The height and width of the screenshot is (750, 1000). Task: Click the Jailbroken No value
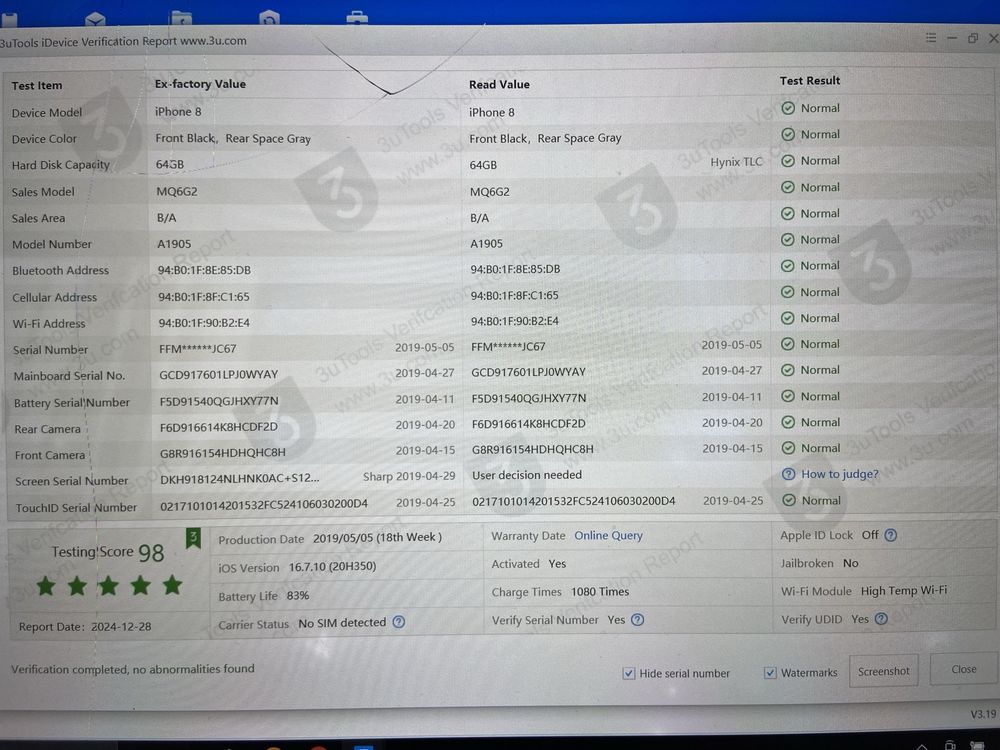click(850, 563)
